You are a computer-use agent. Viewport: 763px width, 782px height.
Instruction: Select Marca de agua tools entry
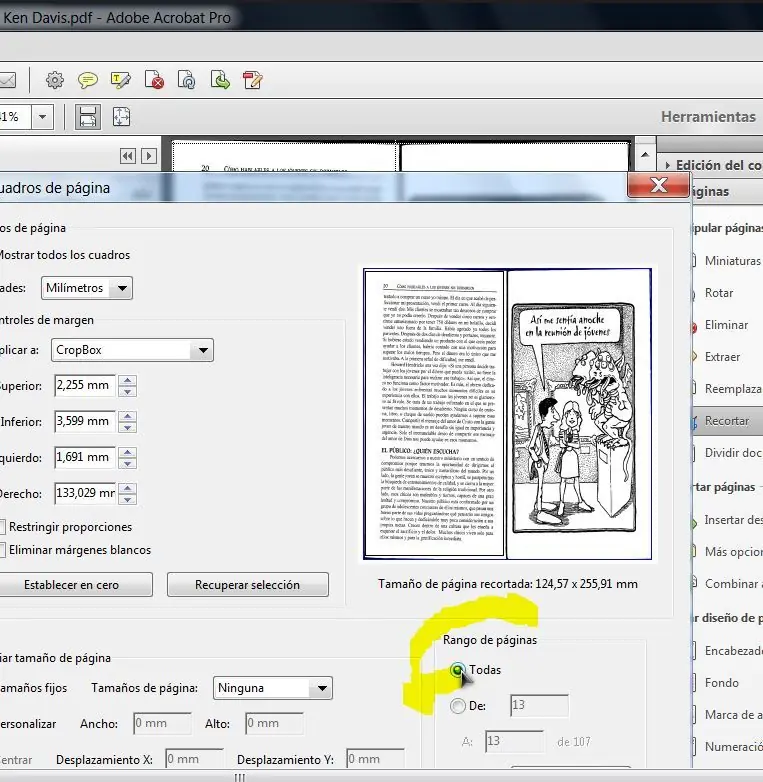coord(728,715)
